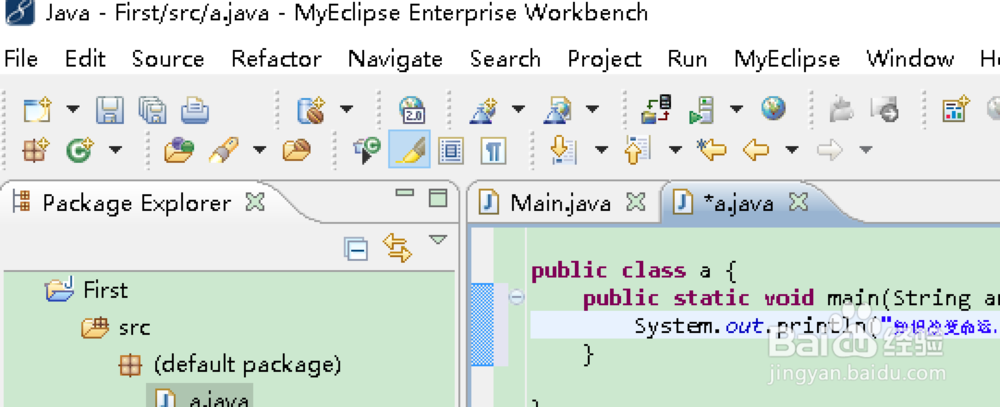
Task: Close the Main.java editor tab
Action: (635, 202)
